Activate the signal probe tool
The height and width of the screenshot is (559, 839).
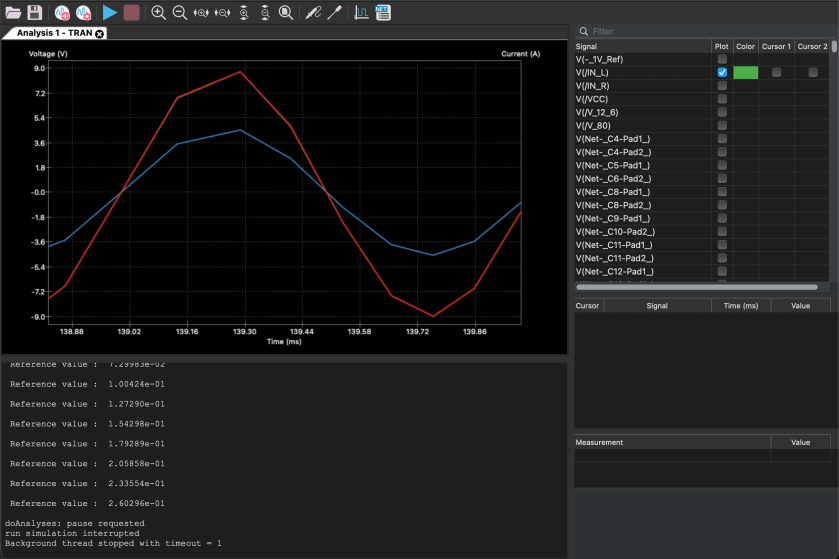pos(312,13)
